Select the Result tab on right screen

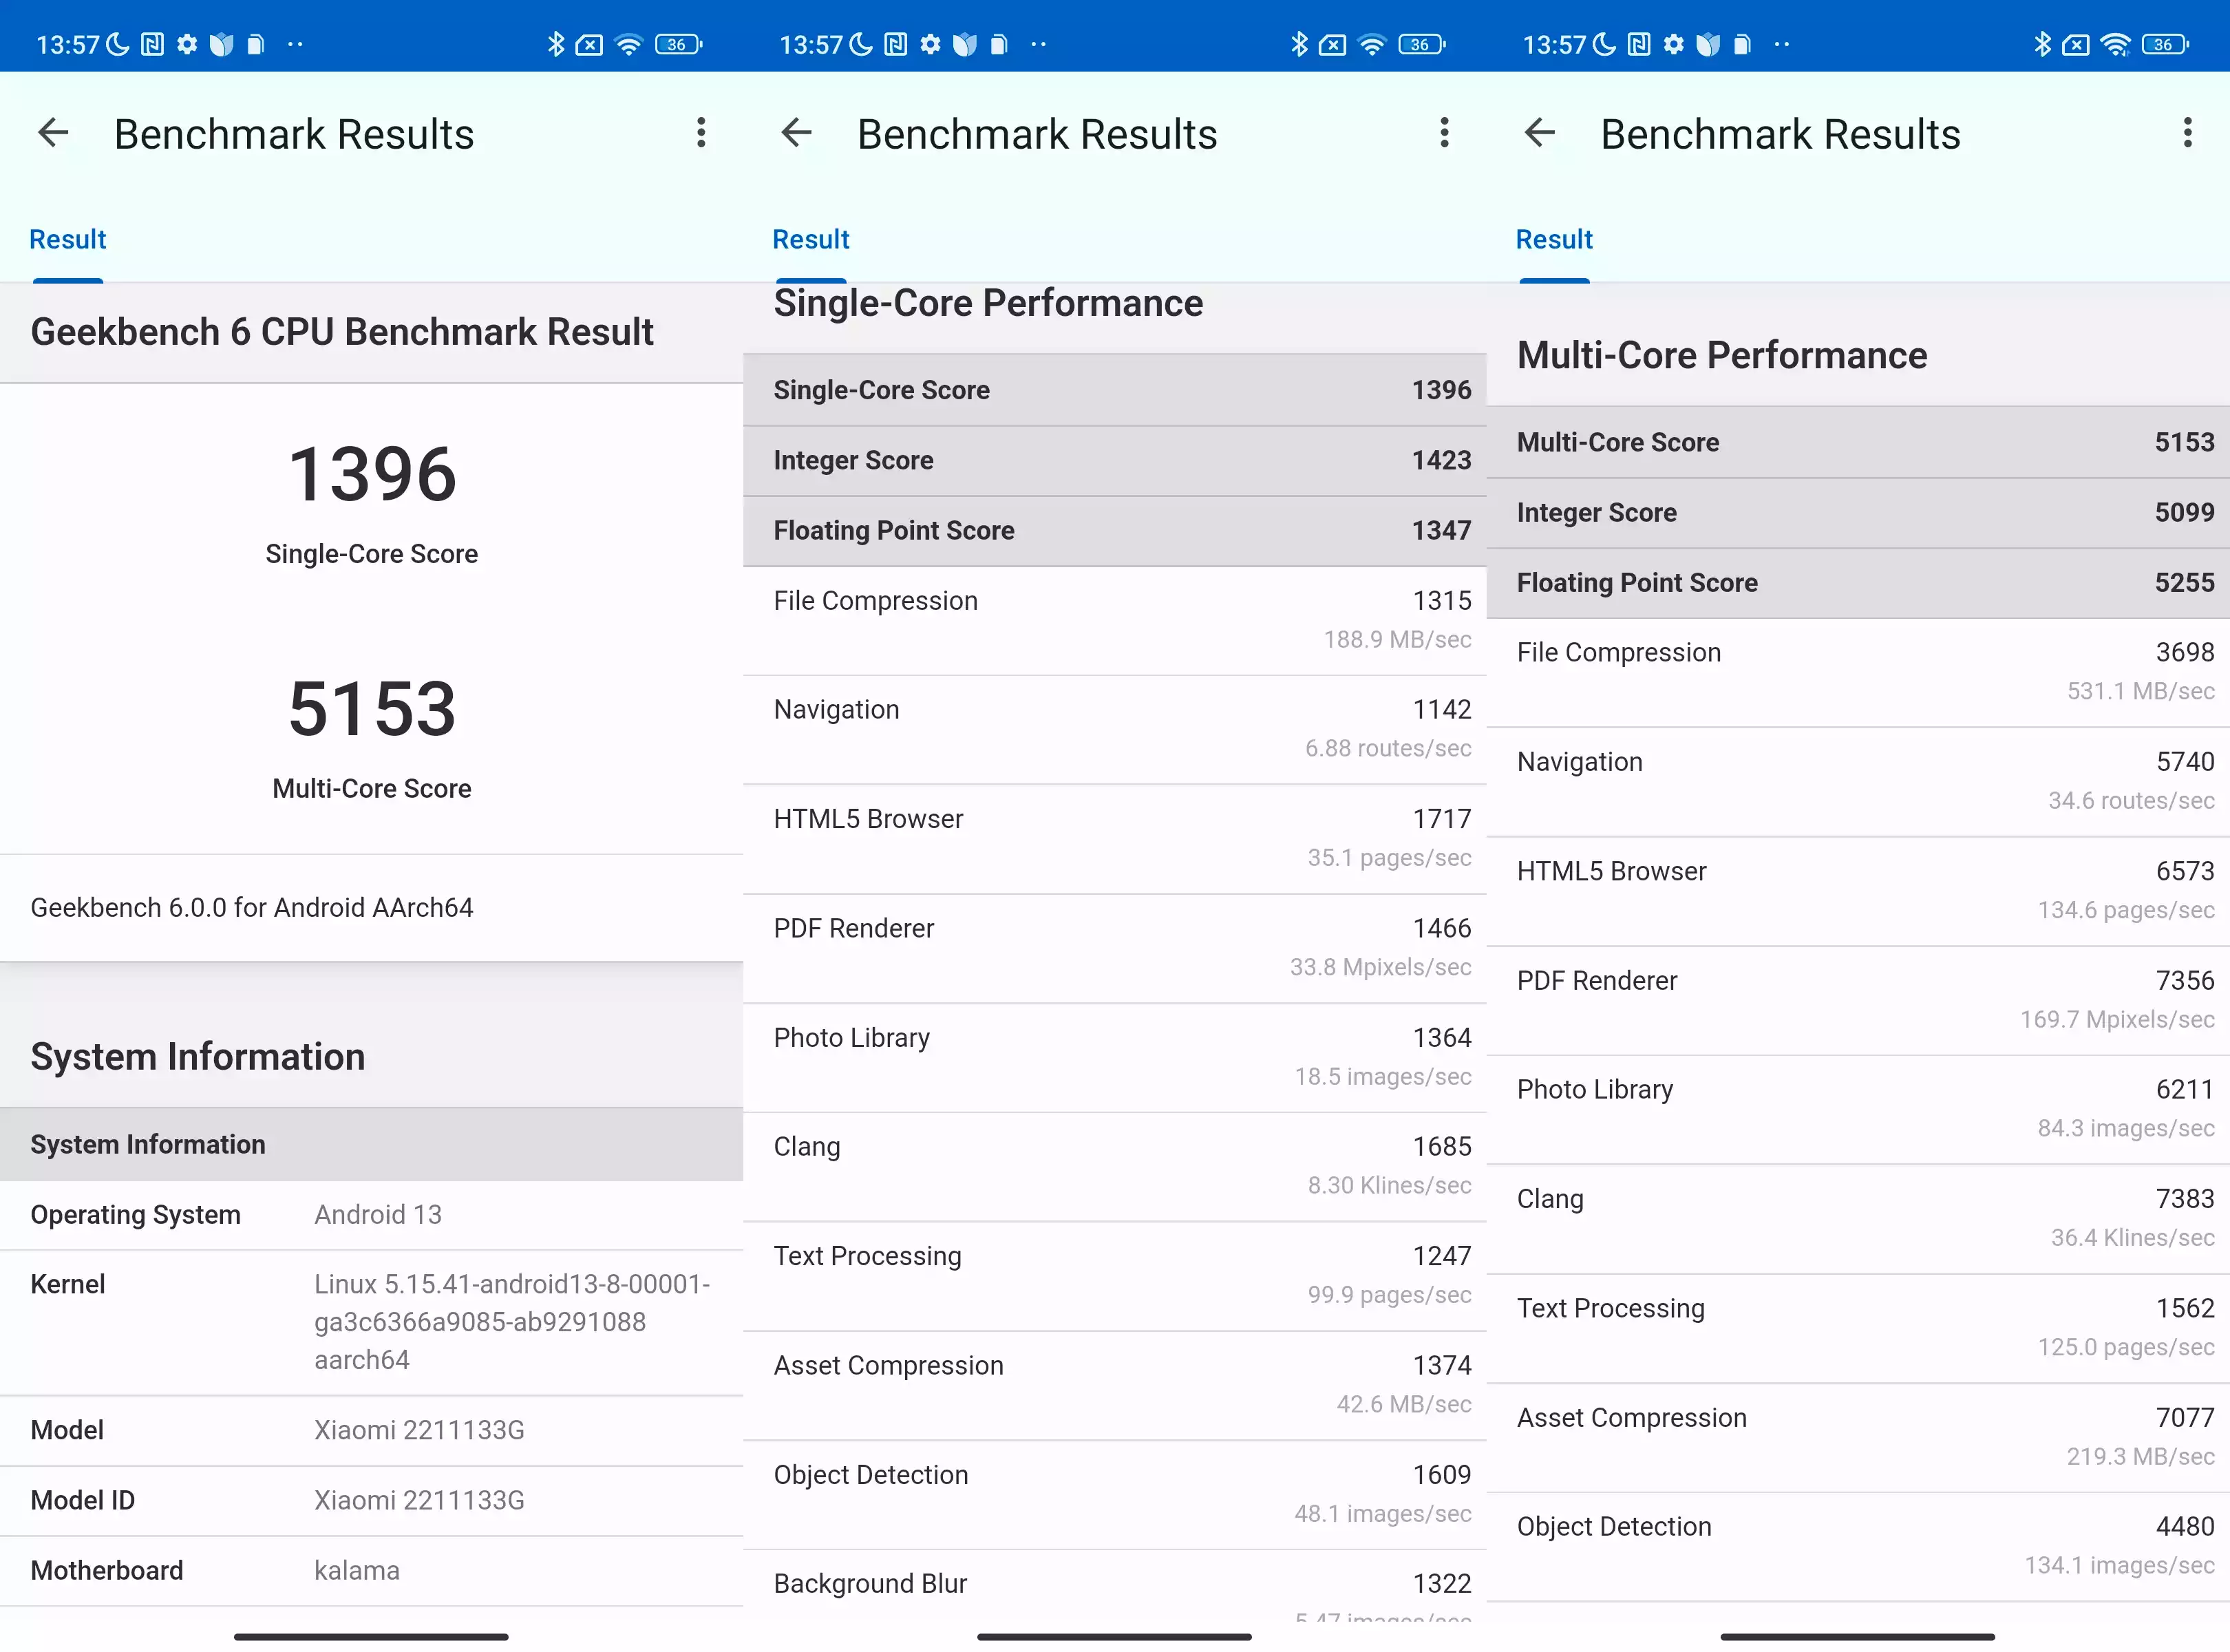(x=1554, y=240)
